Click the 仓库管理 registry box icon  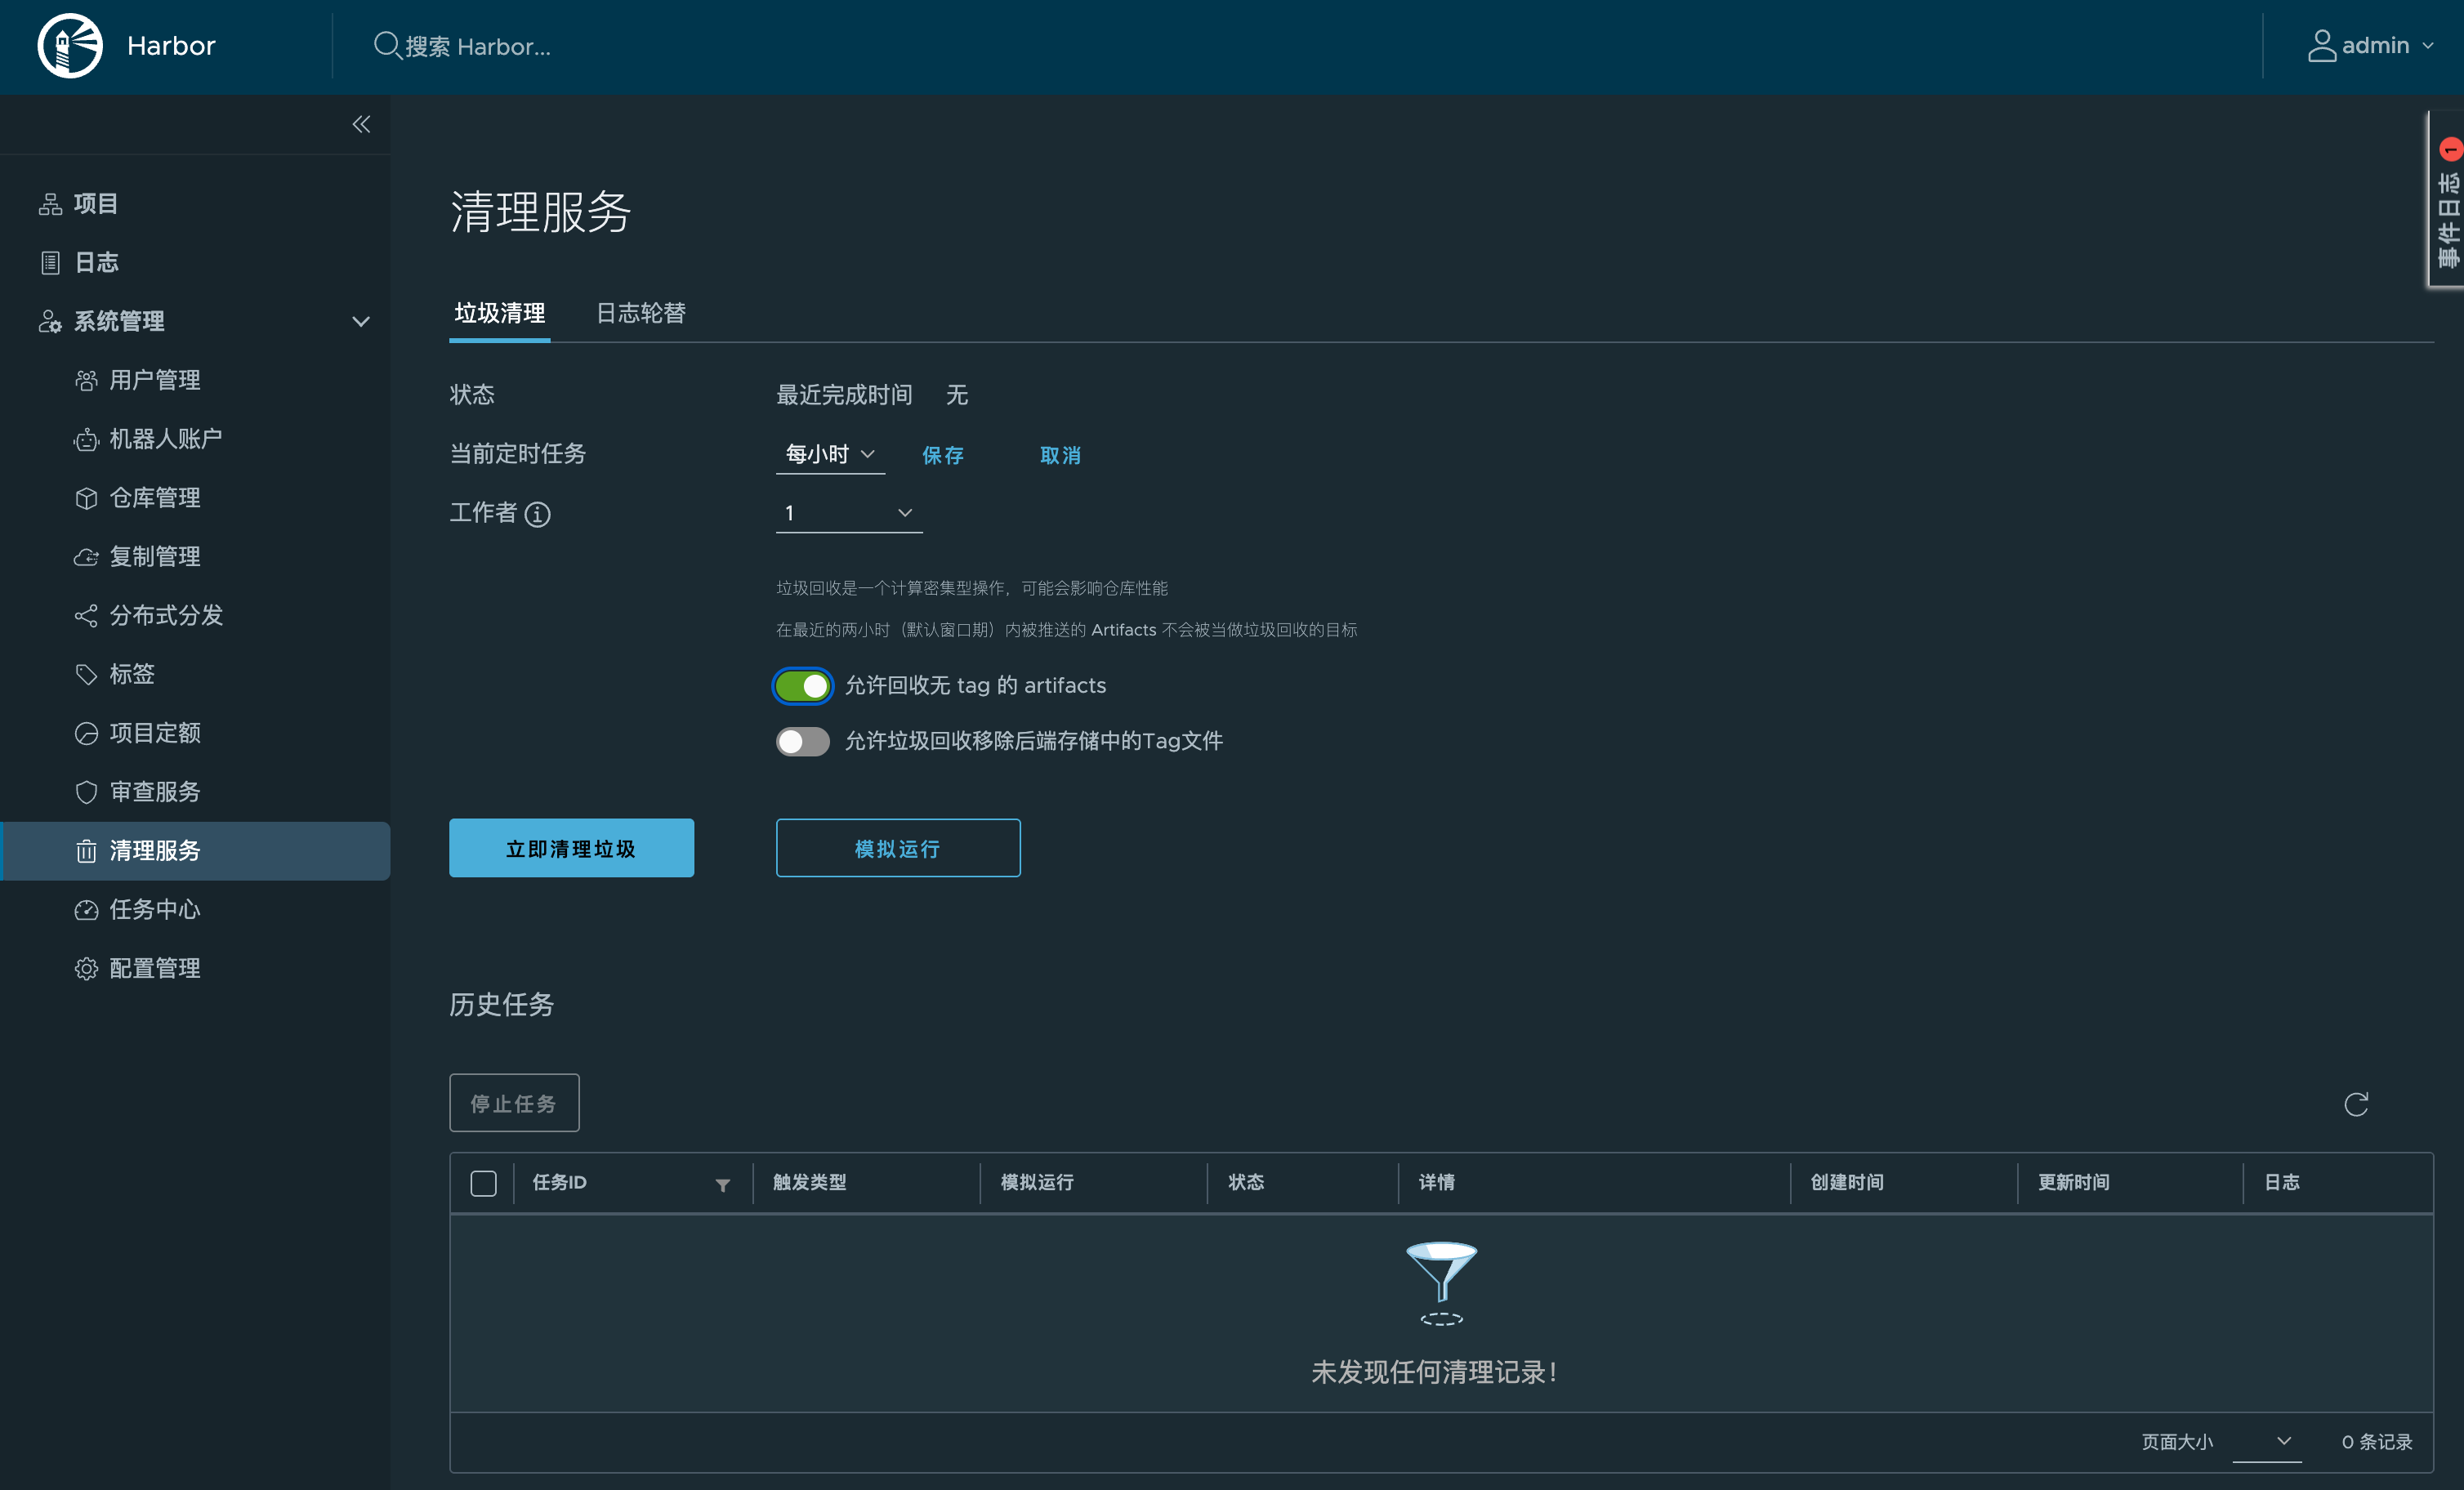pos(86,498)
